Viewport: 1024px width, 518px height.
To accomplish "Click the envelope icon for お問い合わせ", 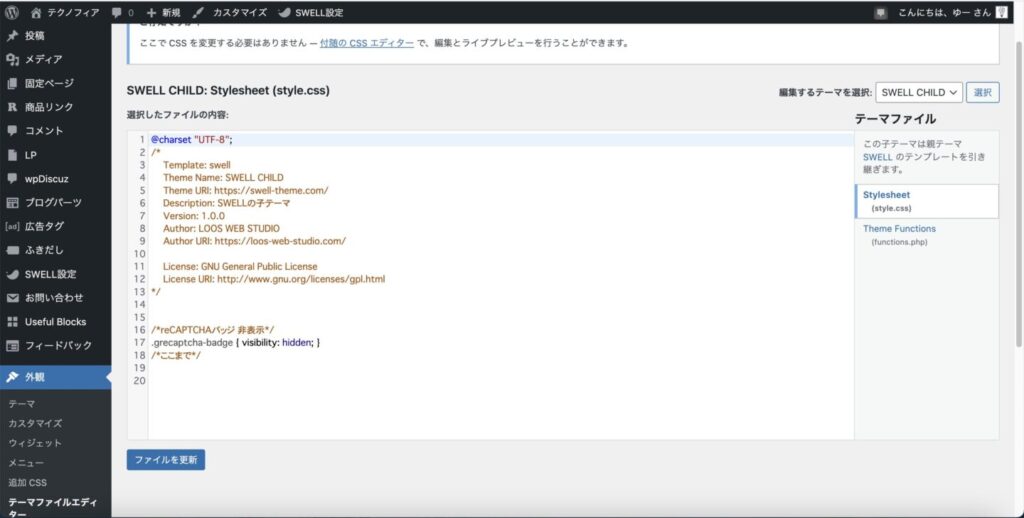I will point(12,298).
